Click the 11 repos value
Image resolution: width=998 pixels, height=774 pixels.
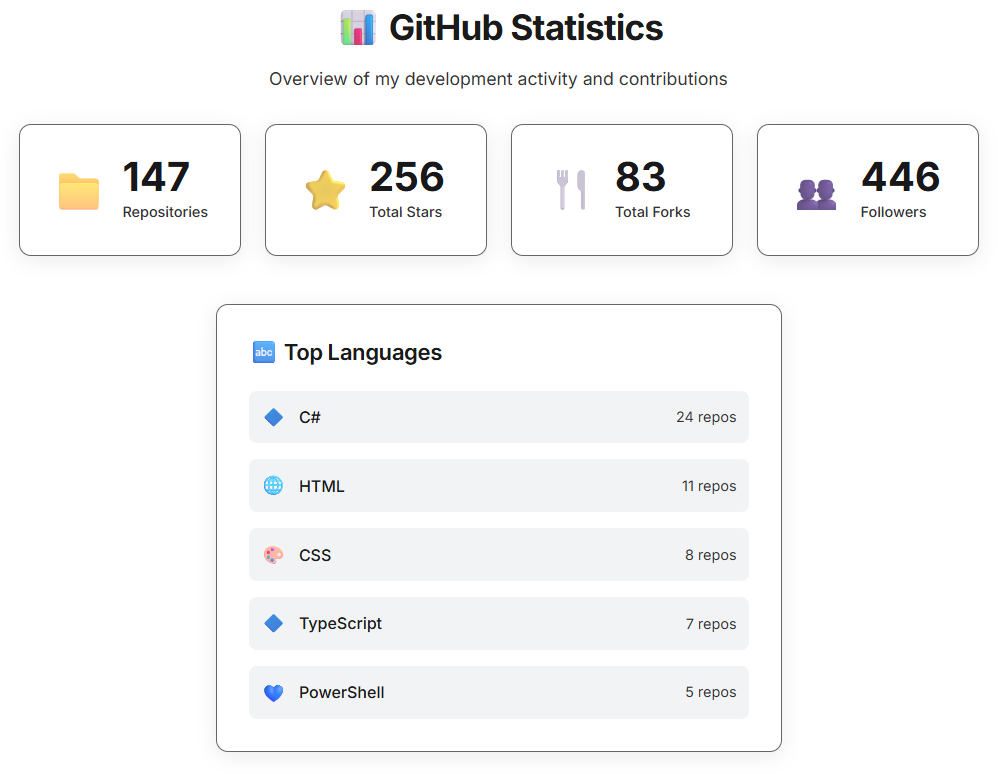(x=709, y=486)
